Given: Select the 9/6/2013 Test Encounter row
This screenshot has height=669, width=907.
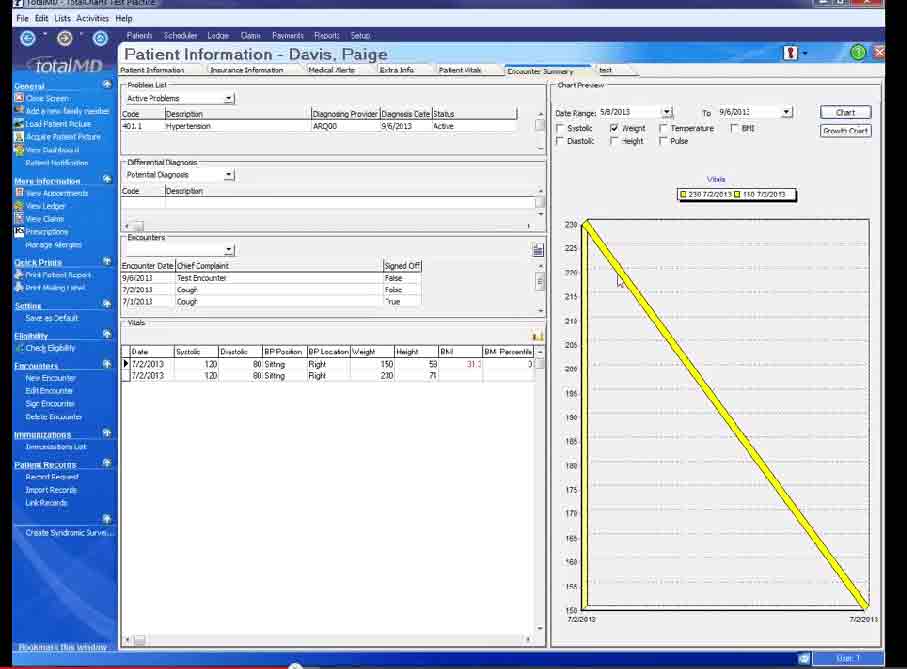Looking at the screenshot, I should point(271,278).
